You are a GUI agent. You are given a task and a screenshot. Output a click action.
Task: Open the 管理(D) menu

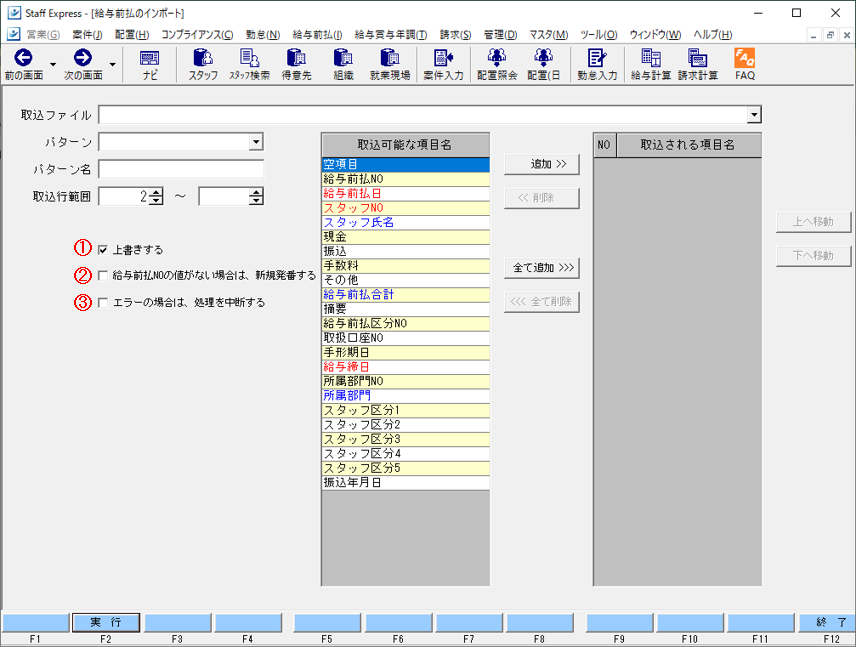pos(500,34)
